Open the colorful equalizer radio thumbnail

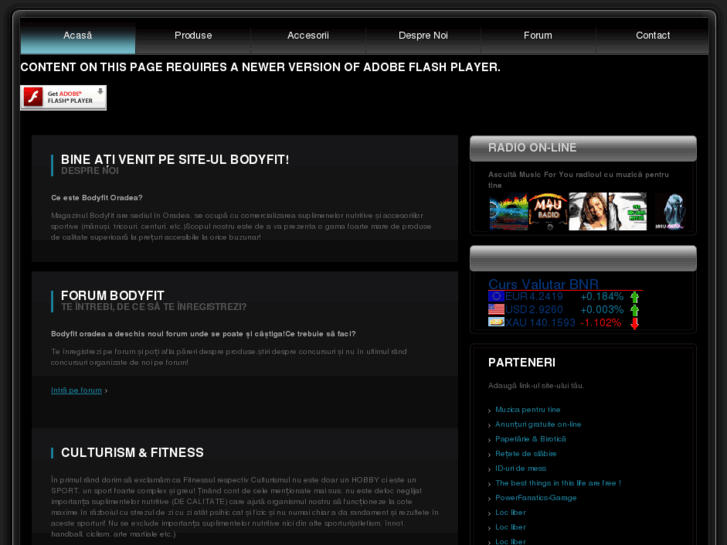click(509, 212)
